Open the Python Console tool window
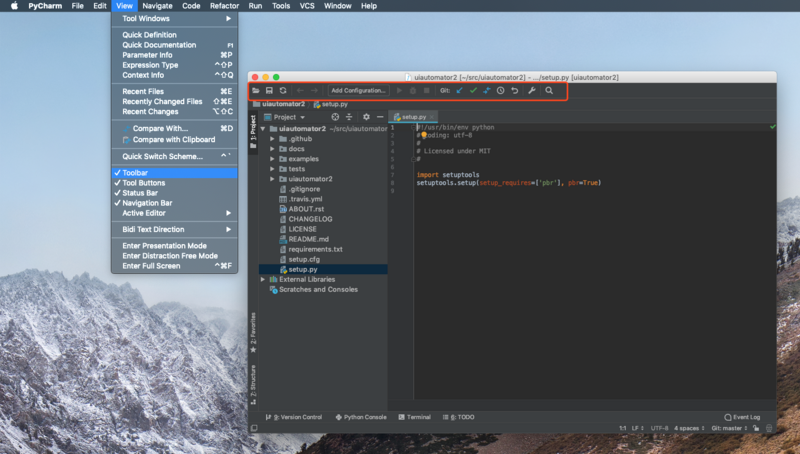Viewport: 800px width, 454px height. pyautogui.click(x=361, y=417)
